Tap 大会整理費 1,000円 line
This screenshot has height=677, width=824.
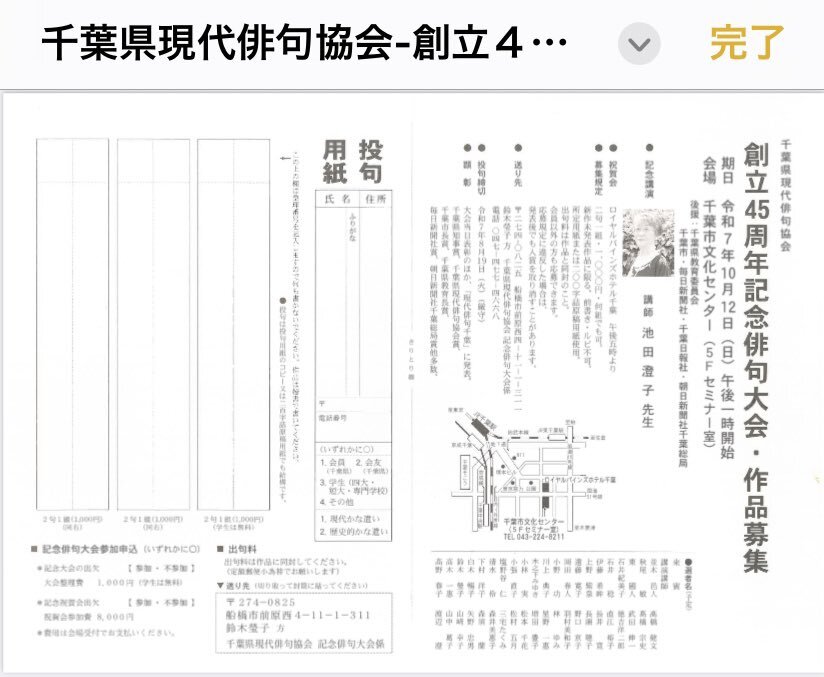pyautogui.click(x=113, y=582)
